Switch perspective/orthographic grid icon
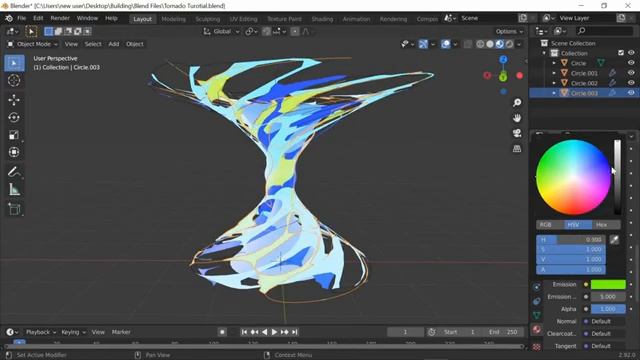640x360 pixels. click(517, 149)
